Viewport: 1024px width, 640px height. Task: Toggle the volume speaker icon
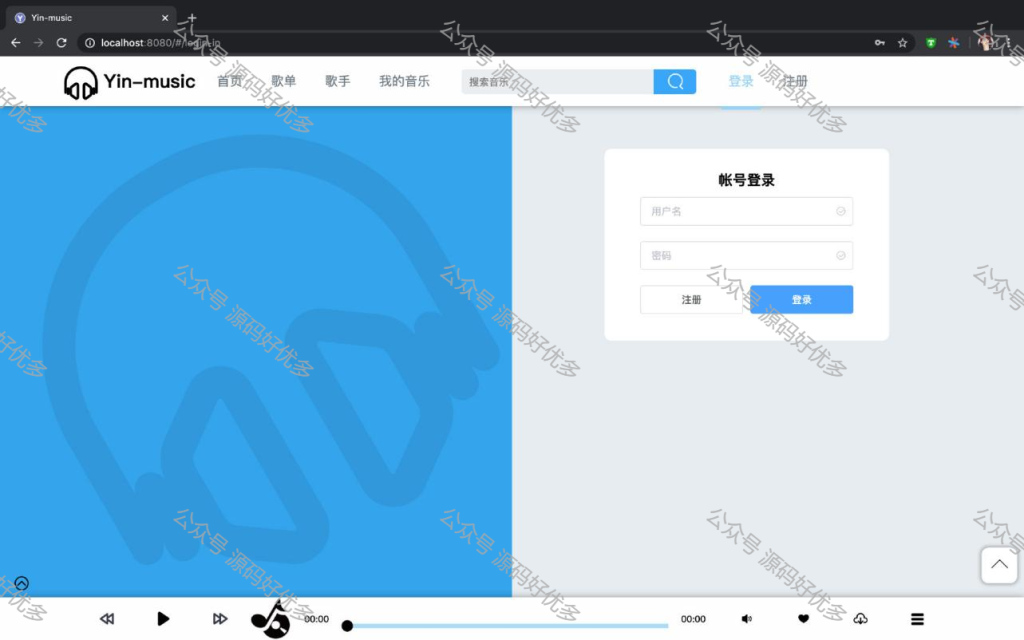click(x=746, y=618)
